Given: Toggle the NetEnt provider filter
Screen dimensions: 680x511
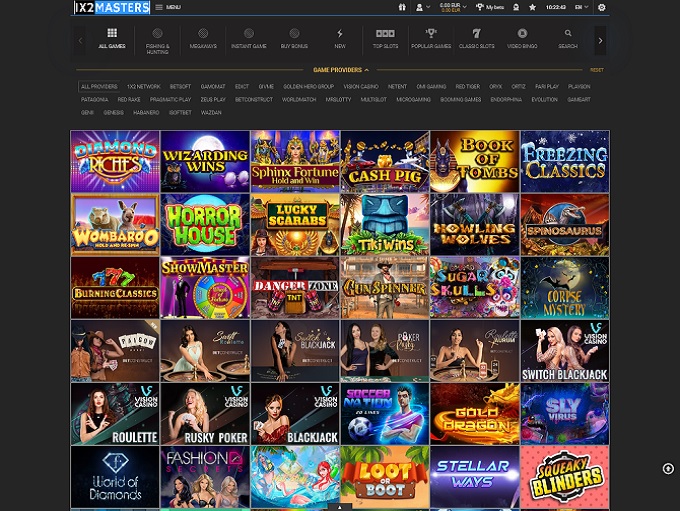Looking at the screenshot, I should [x=397, y=87].
